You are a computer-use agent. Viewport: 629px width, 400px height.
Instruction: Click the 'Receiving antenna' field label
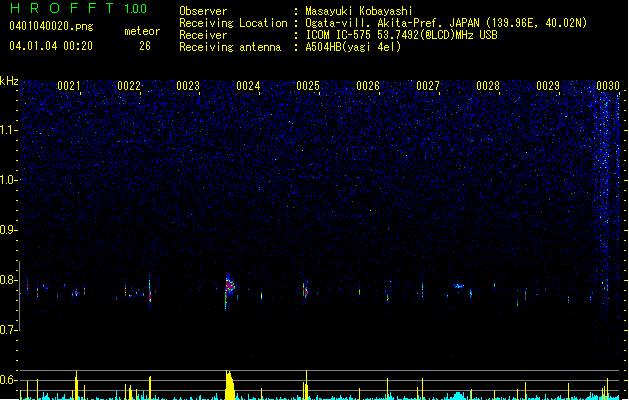230,47
